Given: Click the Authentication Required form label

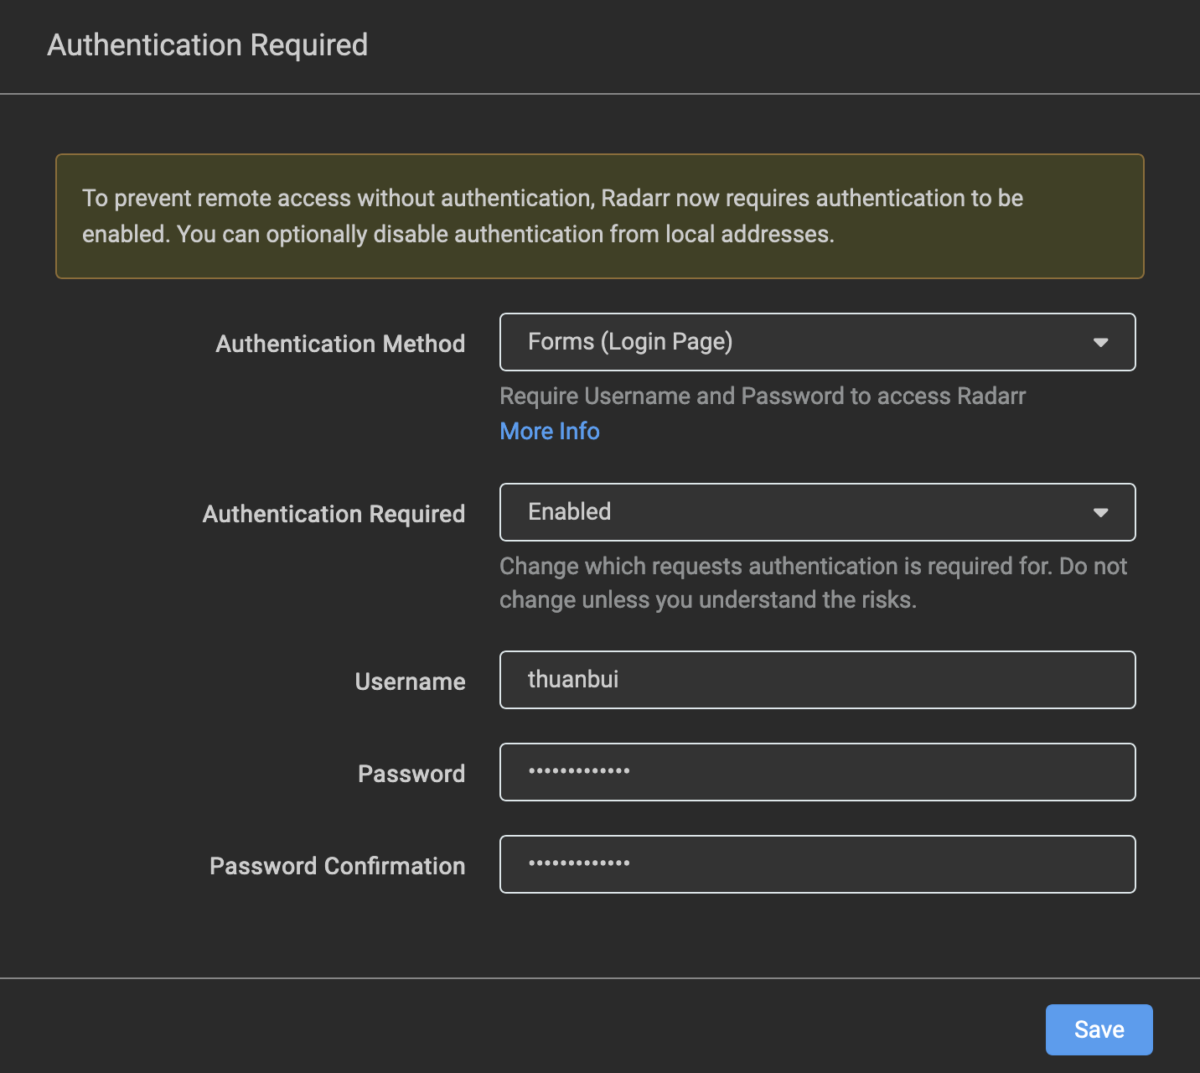Looking at the screenshot, I should pyautogui.click(x=333, y=514).
